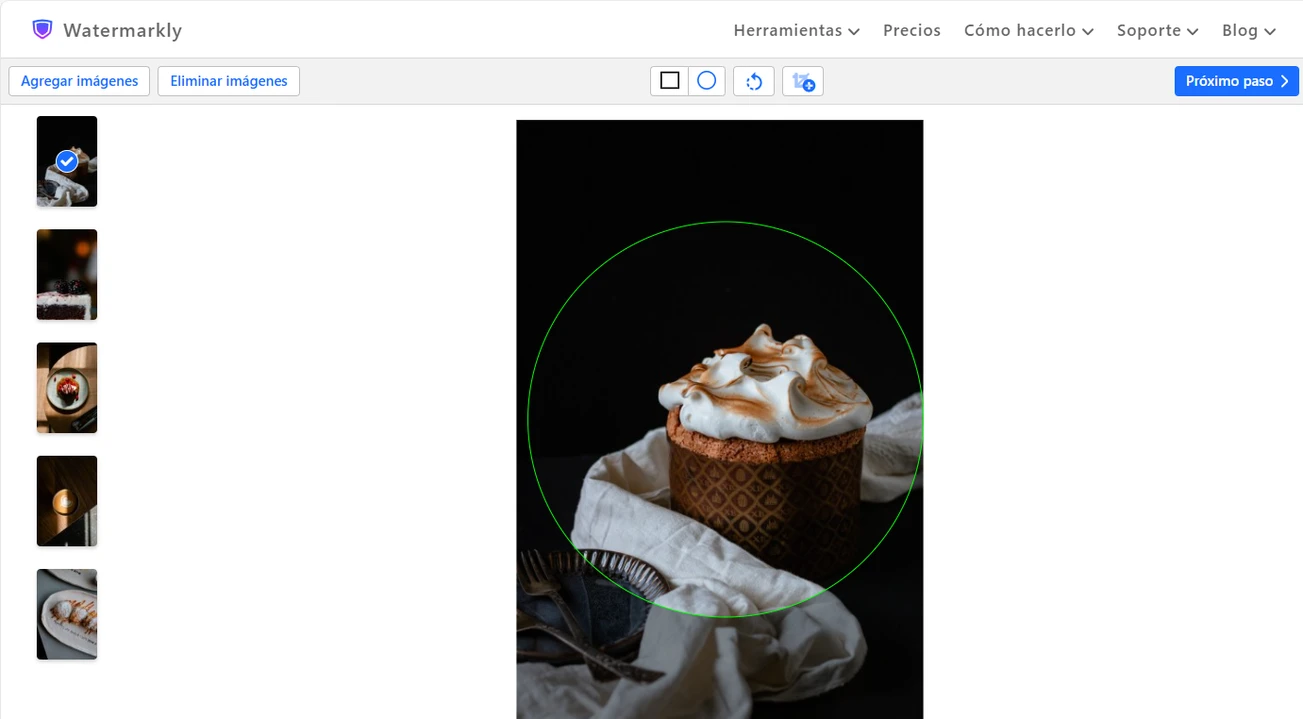Select the circle crop shape
1303x719 pixels.
tap(706, 81)
